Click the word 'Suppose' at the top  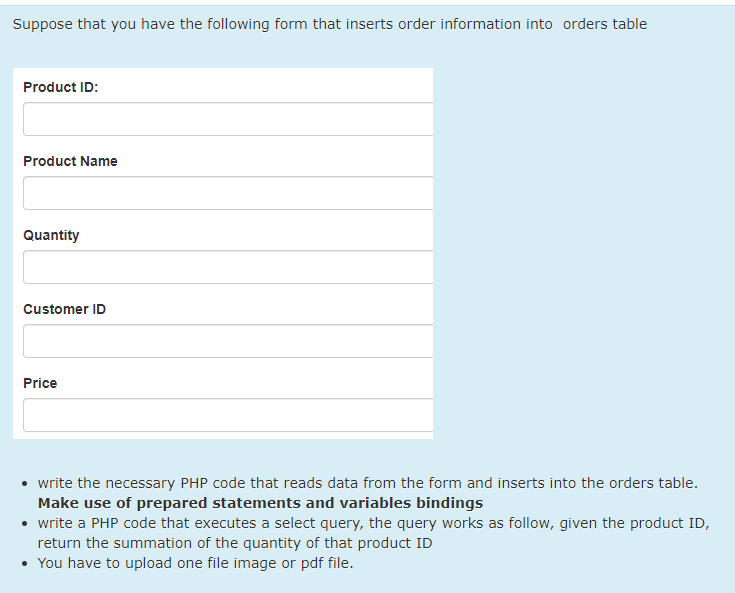coord(41,24)
